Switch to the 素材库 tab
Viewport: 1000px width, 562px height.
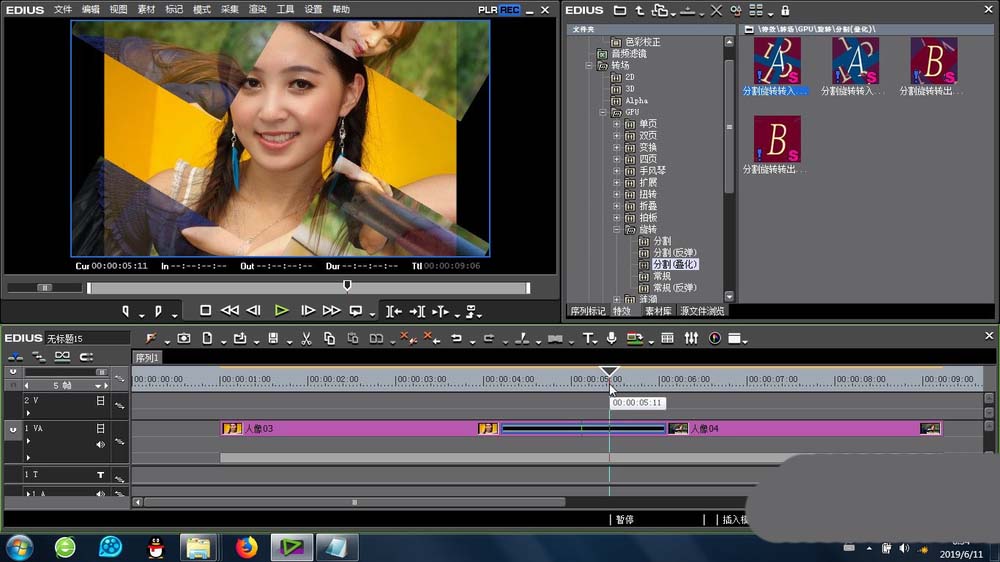point(658,311)
